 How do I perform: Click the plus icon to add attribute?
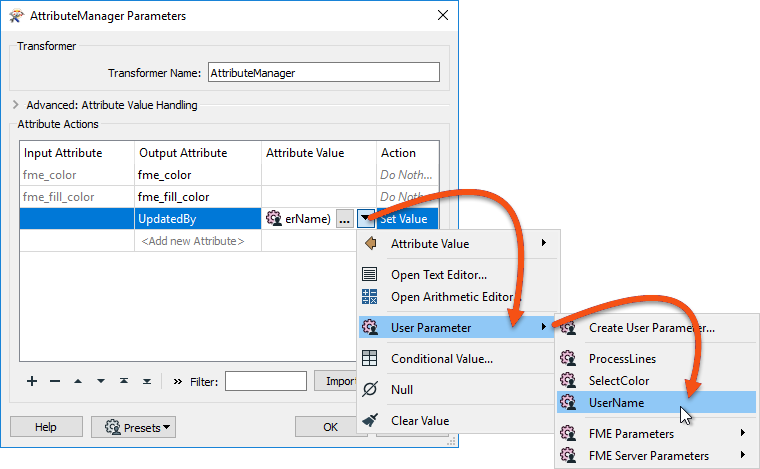[x=32, y=381]
